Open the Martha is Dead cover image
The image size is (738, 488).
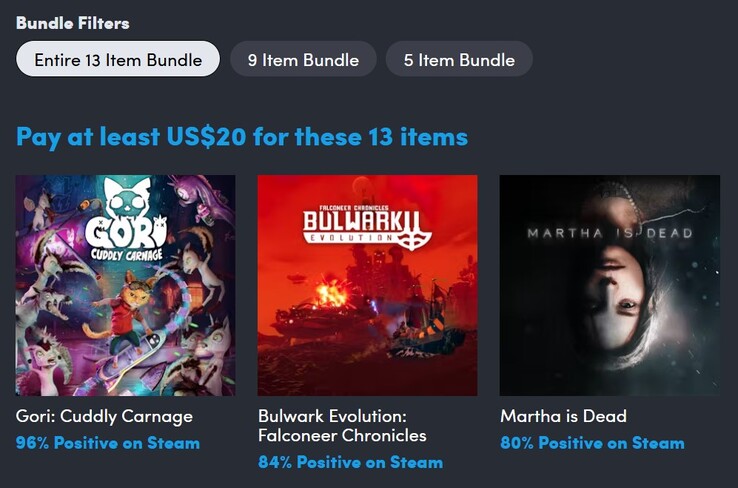[x=610, y=285]
